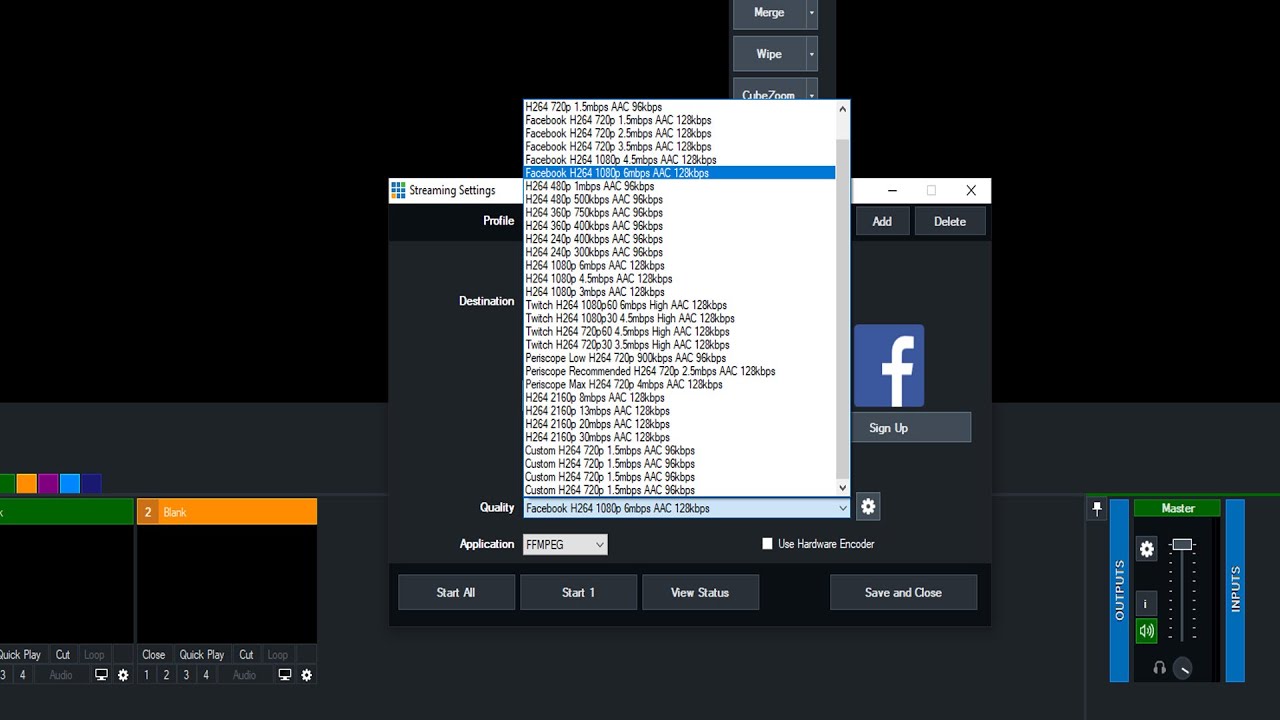The width and height of the screenshot is (1280, 720).
Task: Click the pin icon beside OUTPUTS
Action: 1097,509
